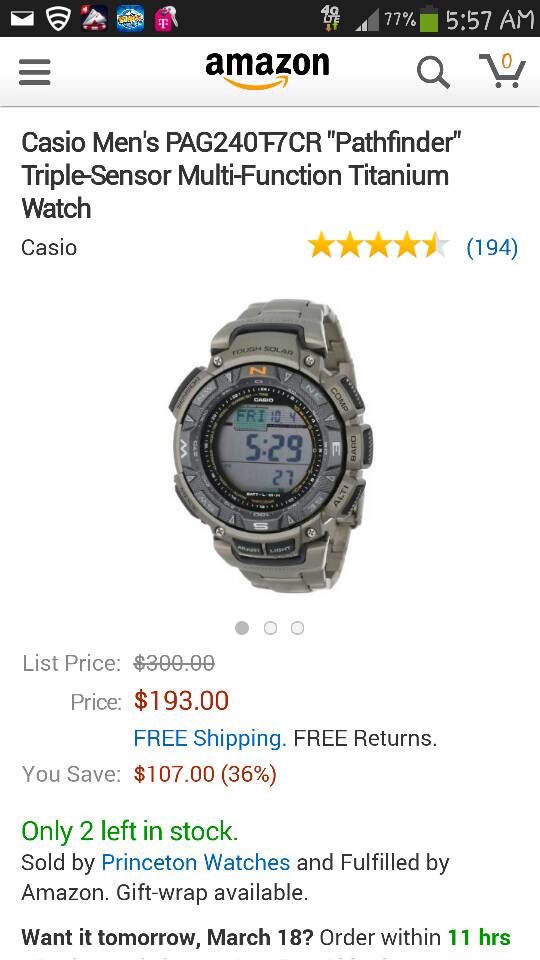
Task: Open the shopping cart icon
Action: (x=502, y=71)
